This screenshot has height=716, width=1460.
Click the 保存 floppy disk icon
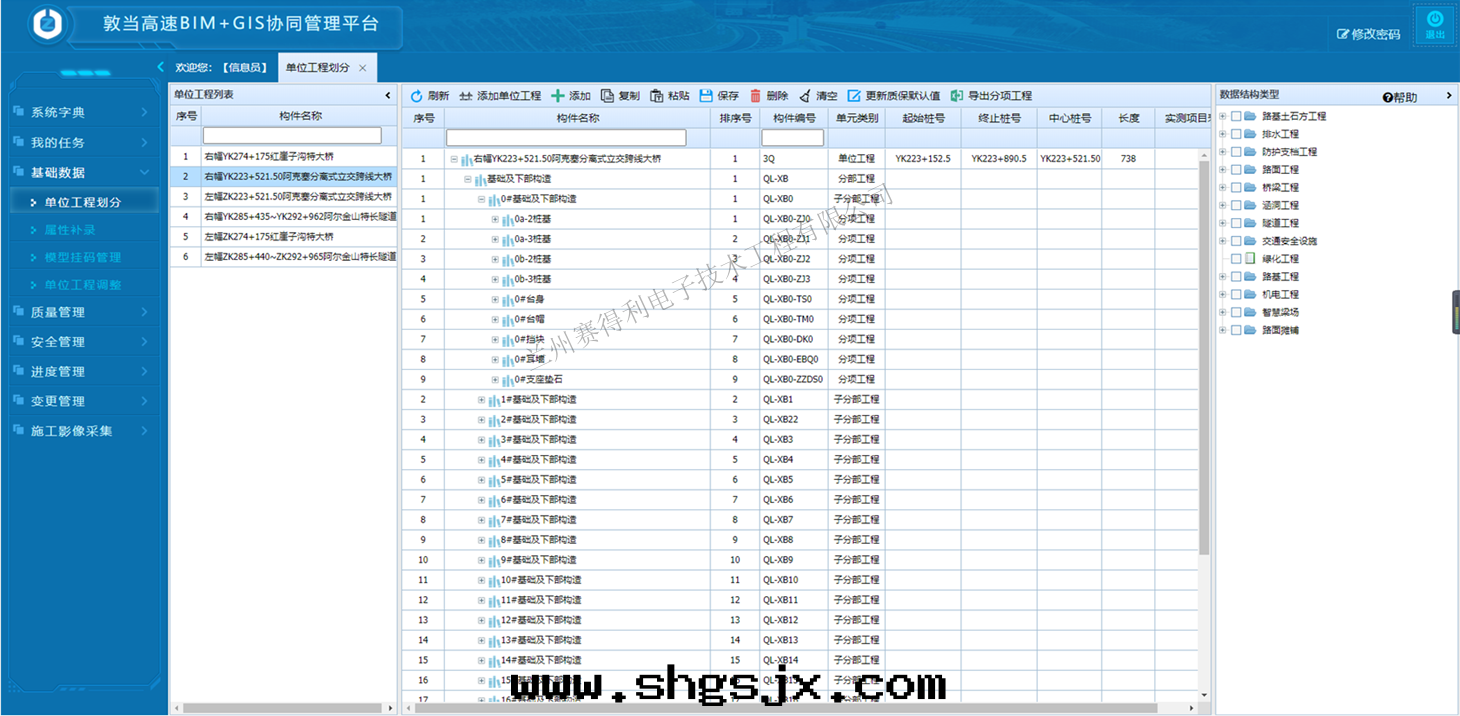(x=706, y=96)
